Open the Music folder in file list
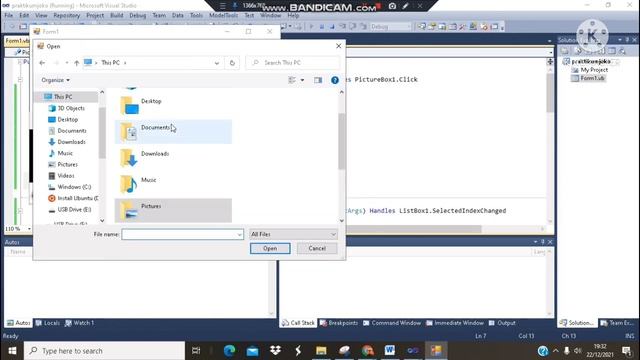Image resolution: width=640 pixels, height=360 pixels. (173, 184)
